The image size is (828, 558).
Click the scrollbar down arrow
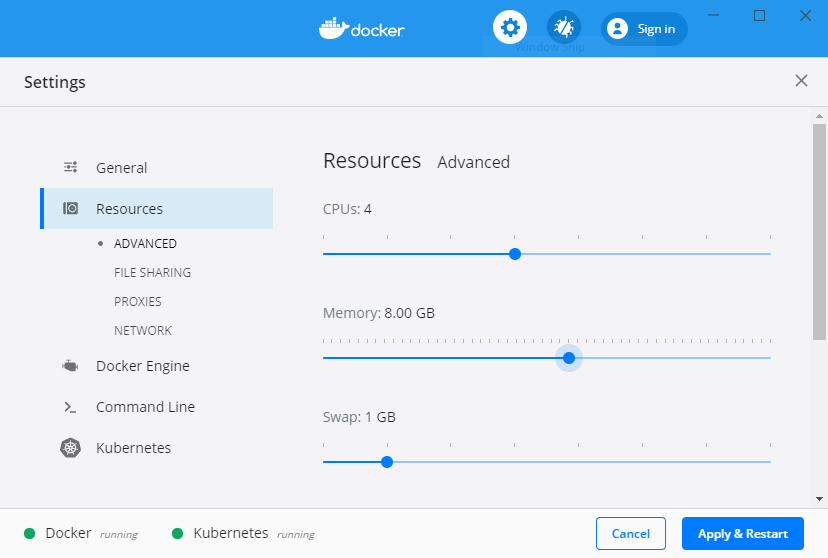pos(819,498)
